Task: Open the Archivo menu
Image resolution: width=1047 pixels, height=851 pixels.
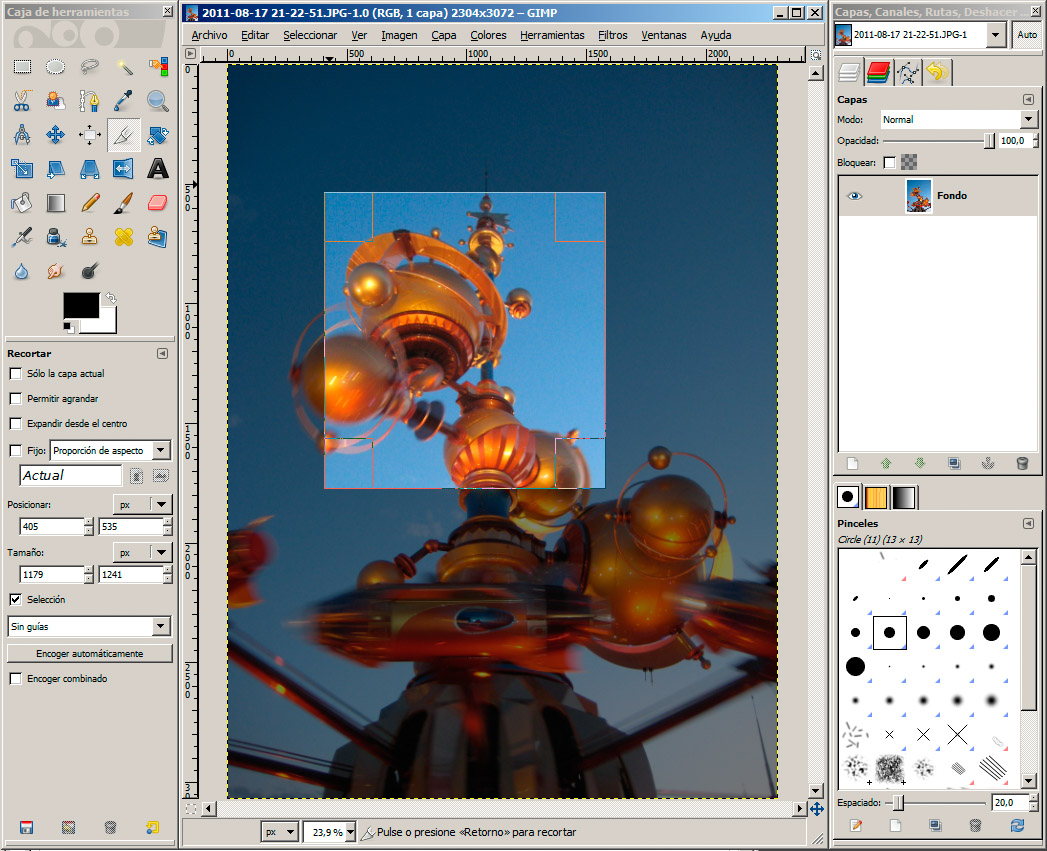Action: click(209, 35)
